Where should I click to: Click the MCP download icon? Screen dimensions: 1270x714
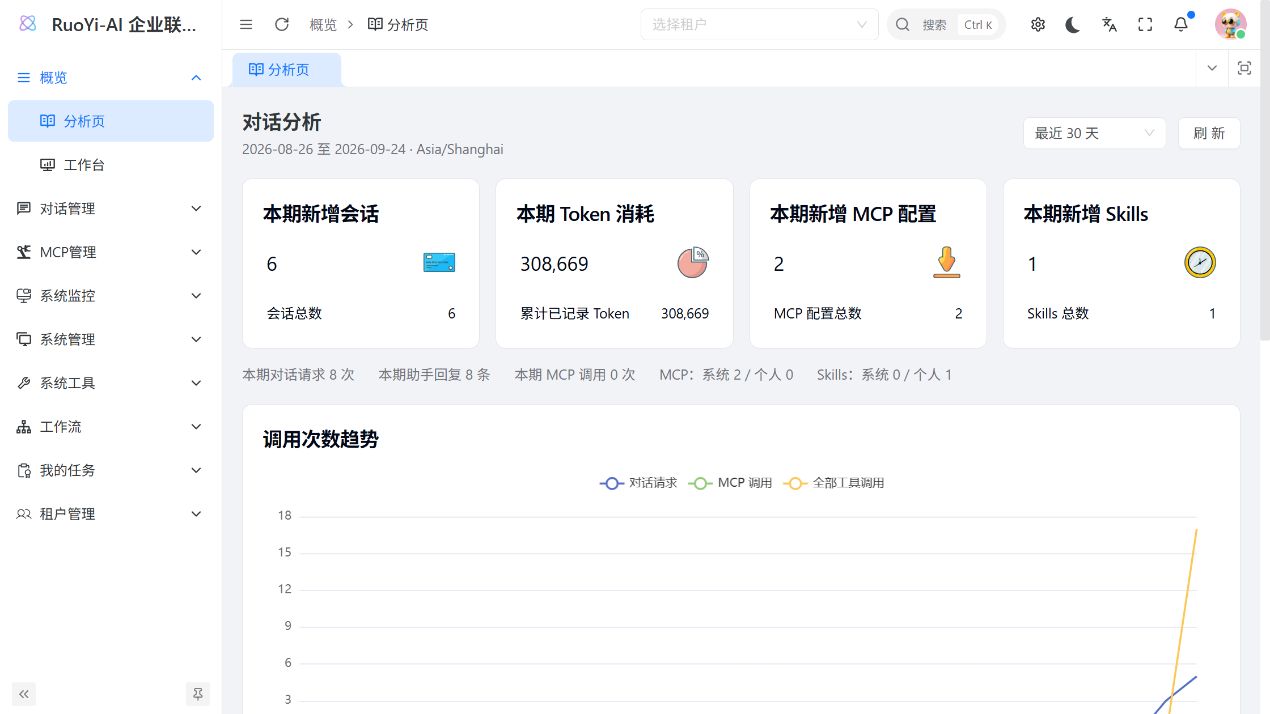(x=946, y=263)
